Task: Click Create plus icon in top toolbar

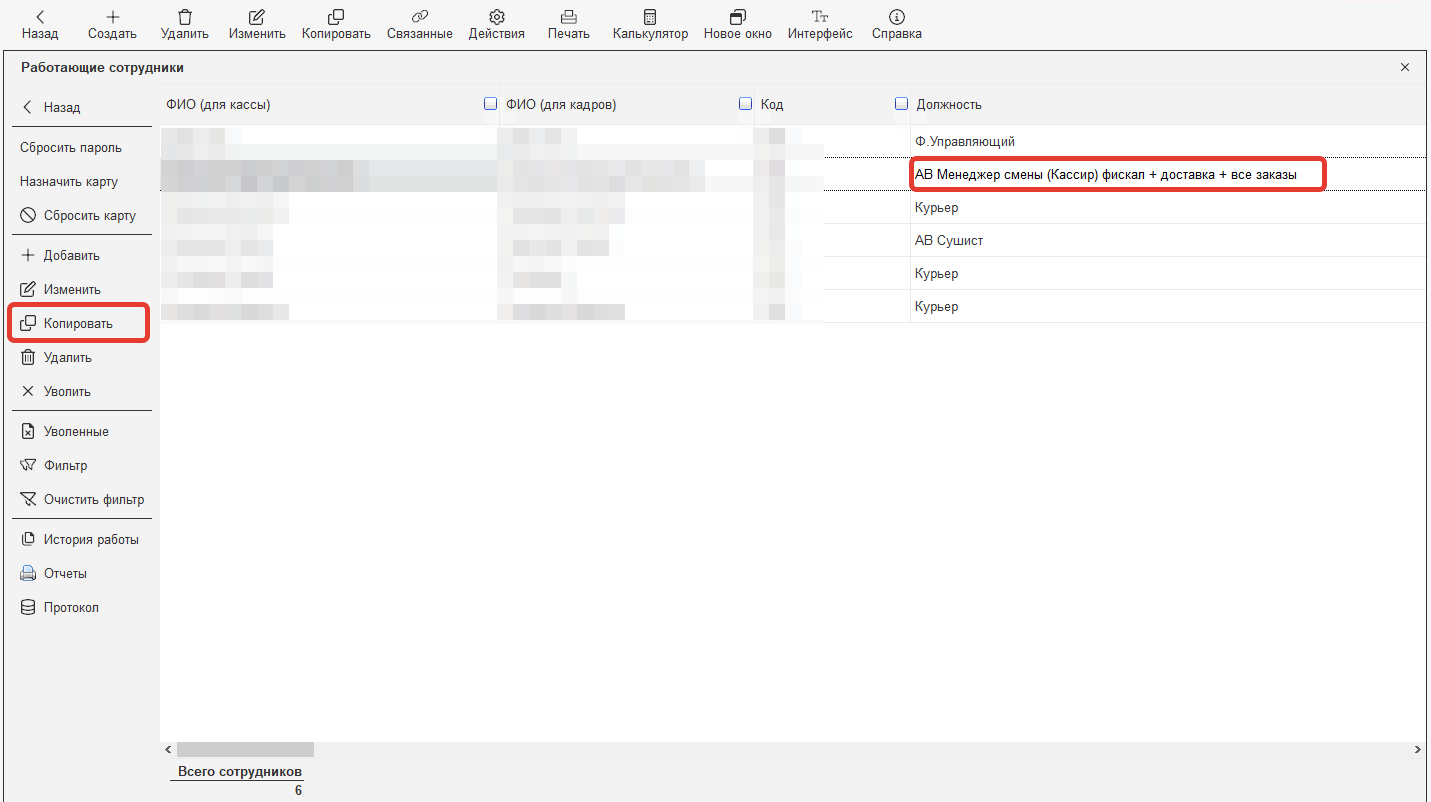Action: pos(112,18)
